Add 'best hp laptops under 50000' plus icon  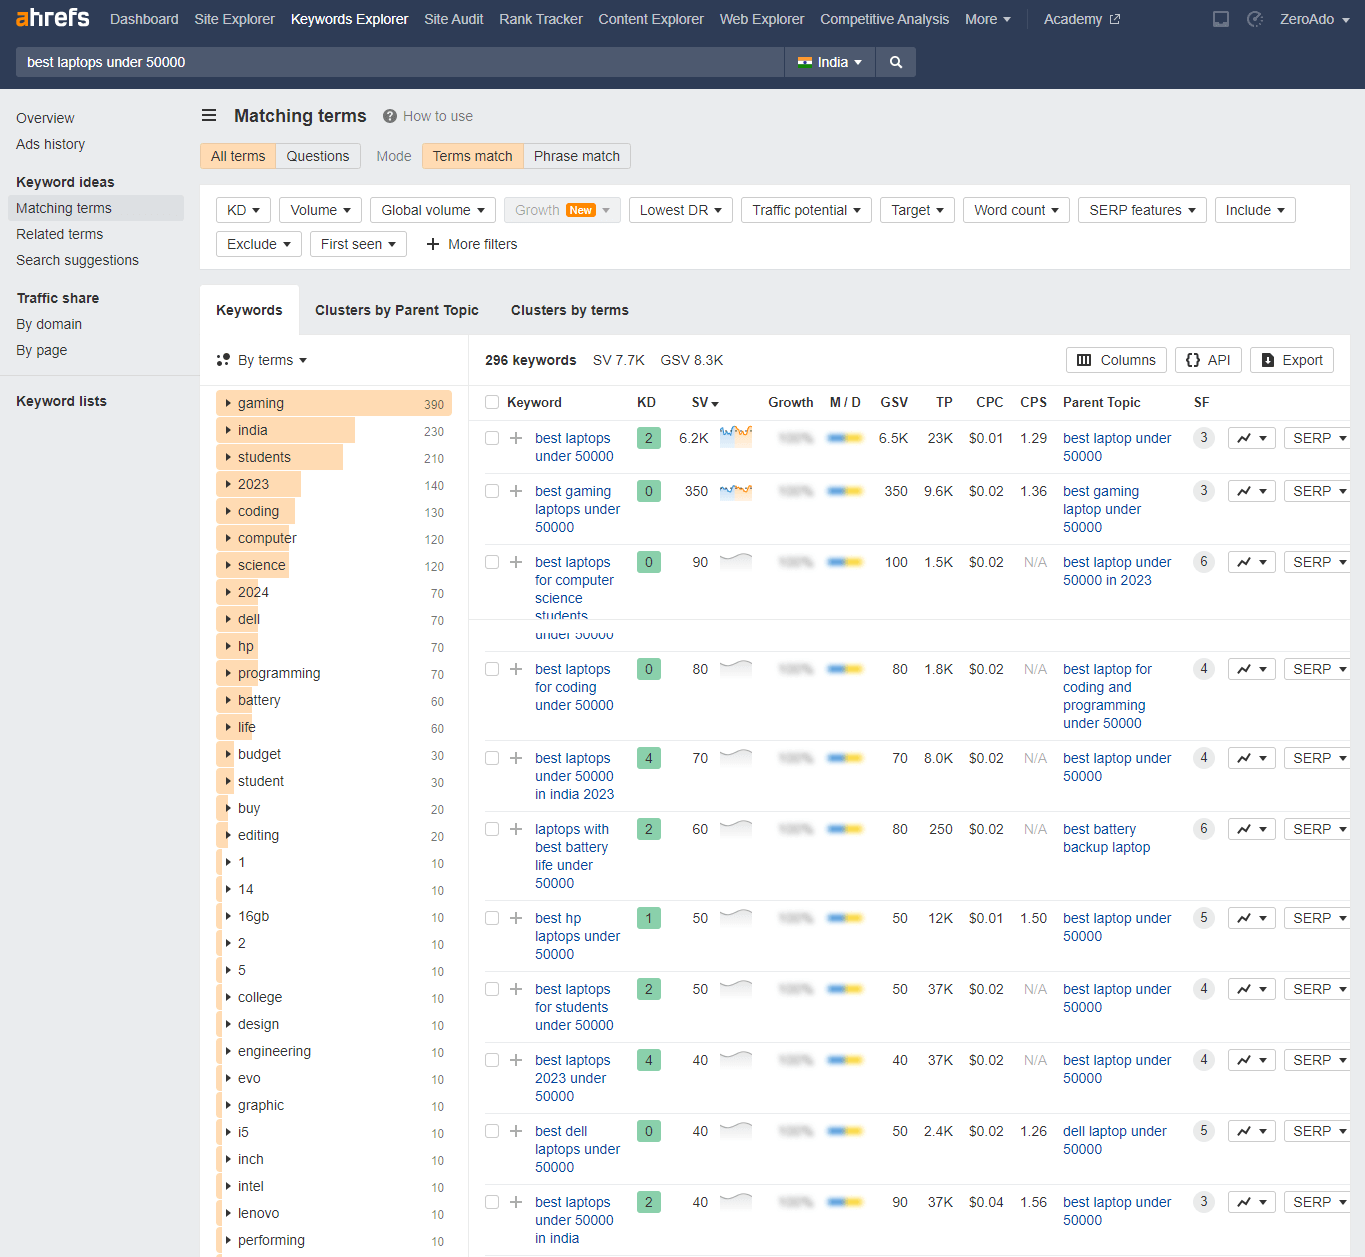[x=516, y=918]
